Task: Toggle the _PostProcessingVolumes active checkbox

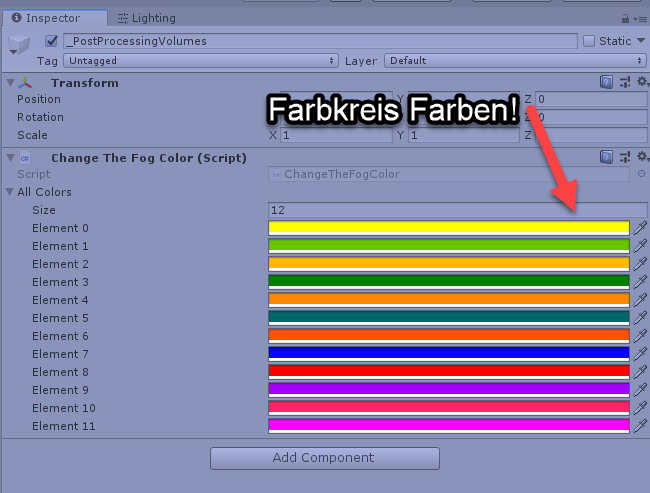Action: 51,41
